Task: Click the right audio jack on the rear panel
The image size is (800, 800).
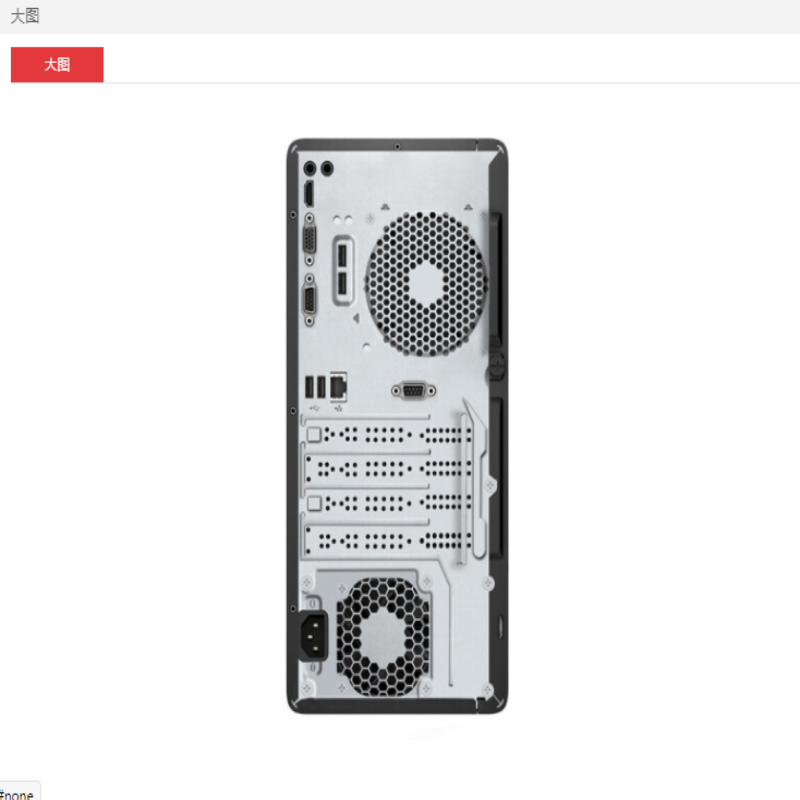Action: 327,168
